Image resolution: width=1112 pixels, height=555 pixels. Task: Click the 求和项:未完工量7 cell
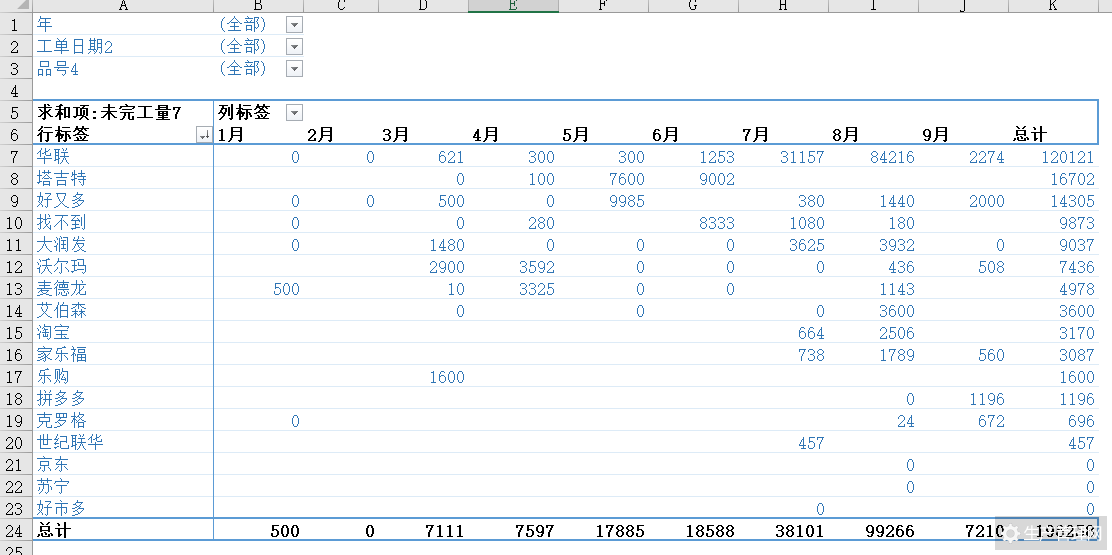point(109,113)
